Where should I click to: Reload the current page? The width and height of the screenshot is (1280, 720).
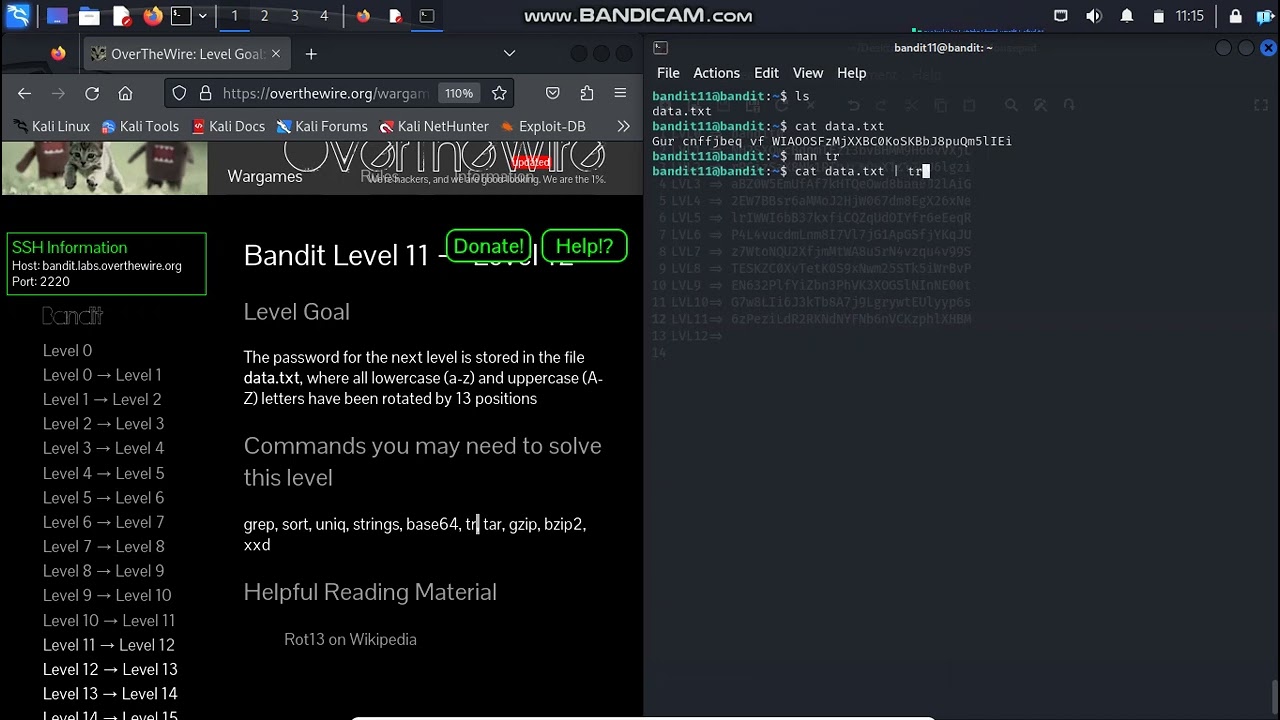92,93
